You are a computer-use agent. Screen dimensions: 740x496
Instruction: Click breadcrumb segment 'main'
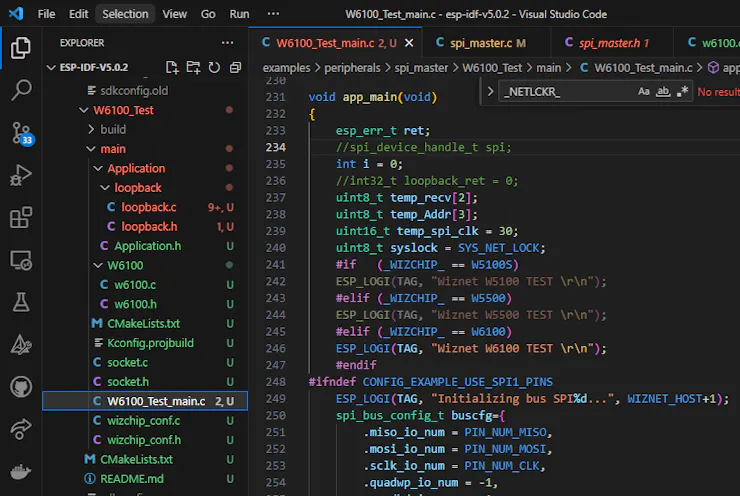click(548, 67)
